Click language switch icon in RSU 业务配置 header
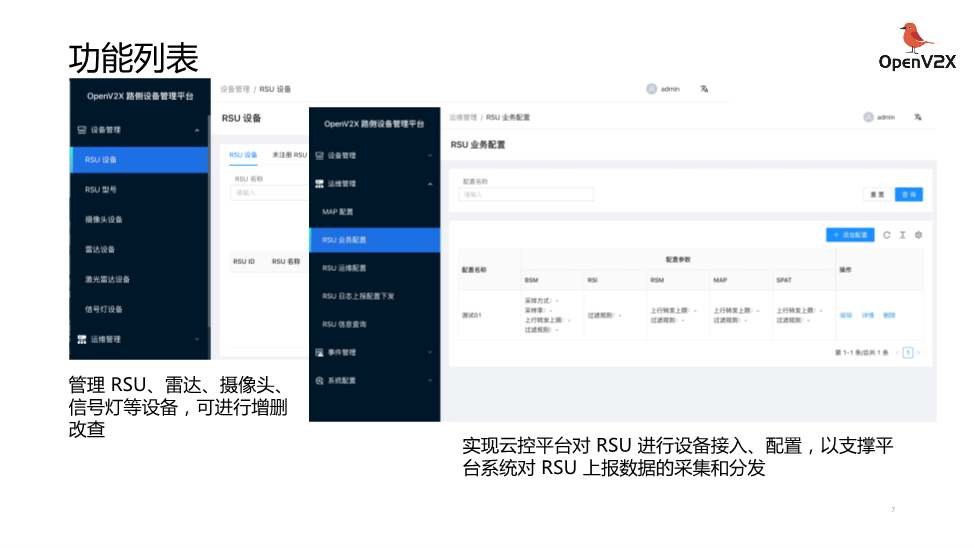The width and height of the screenshot is (975, 548). [x=918, y=117]
